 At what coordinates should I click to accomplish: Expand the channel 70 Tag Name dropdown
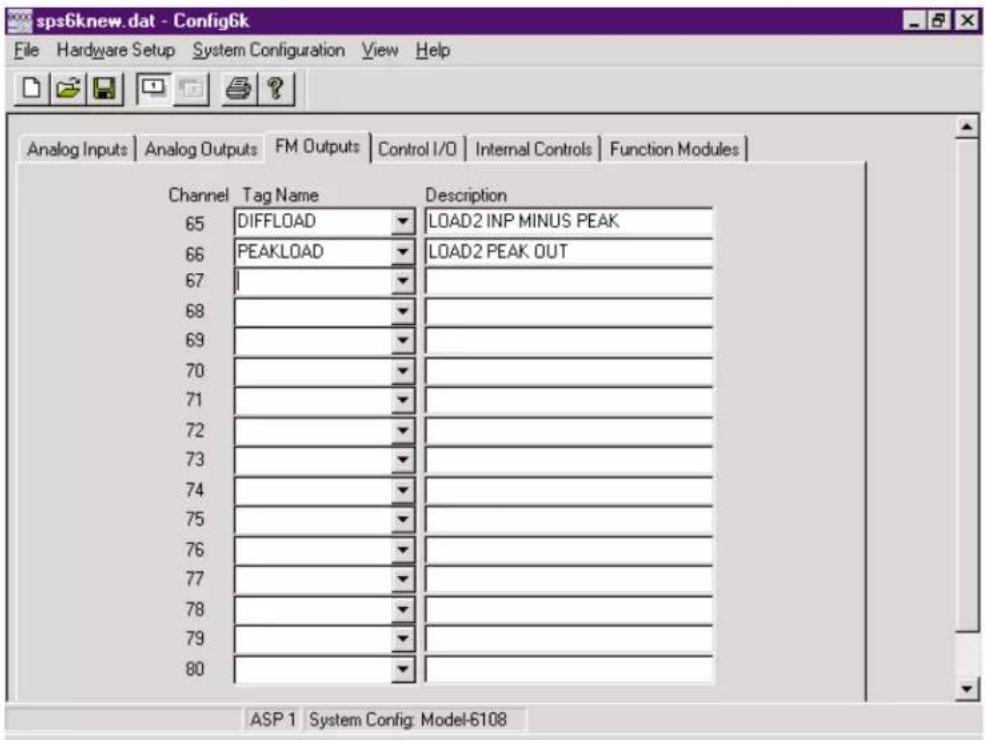pos(403,371)
